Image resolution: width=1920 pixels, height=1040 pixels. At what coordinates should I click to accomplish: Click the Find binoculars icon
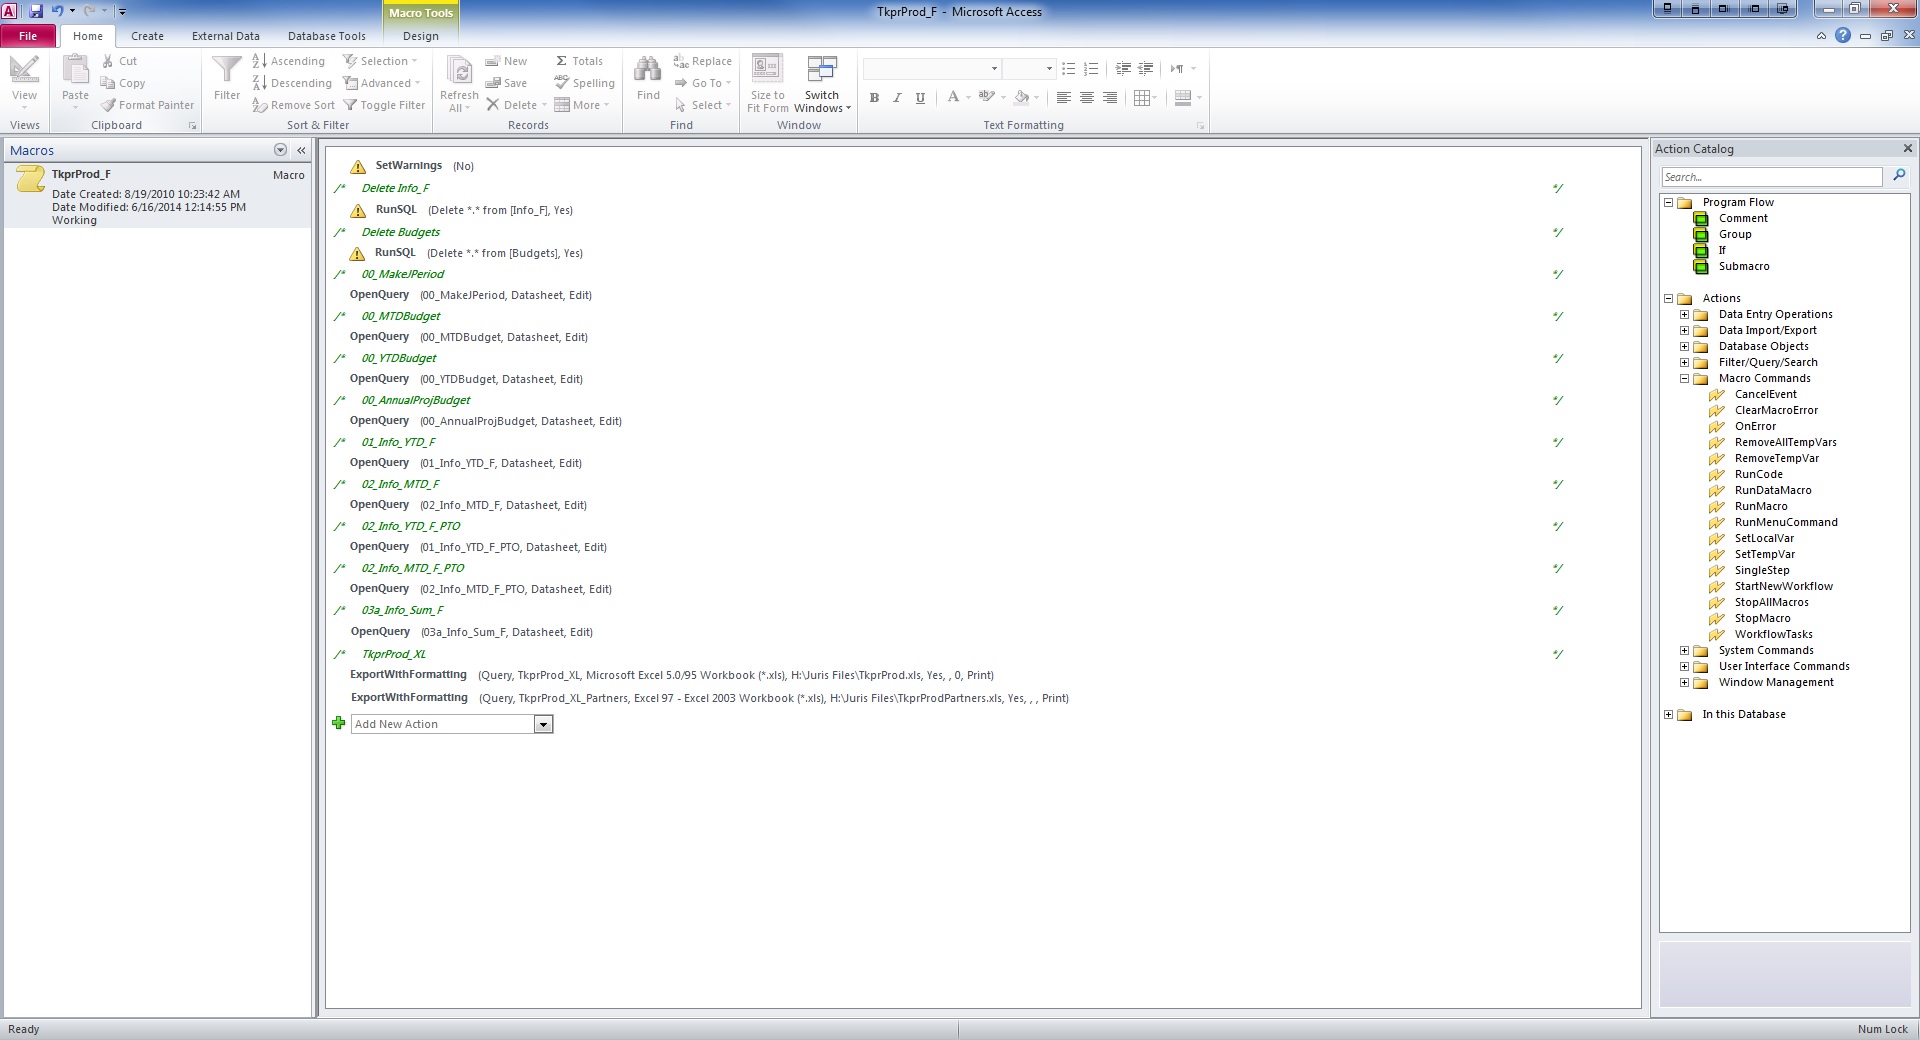coord(648,71)
